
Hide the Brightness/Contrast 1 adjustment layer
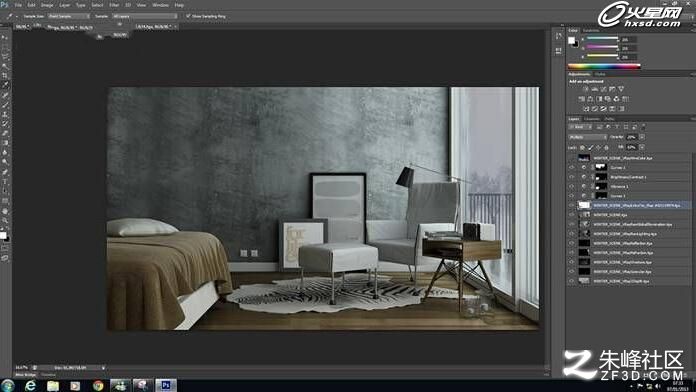click(572, 177)
